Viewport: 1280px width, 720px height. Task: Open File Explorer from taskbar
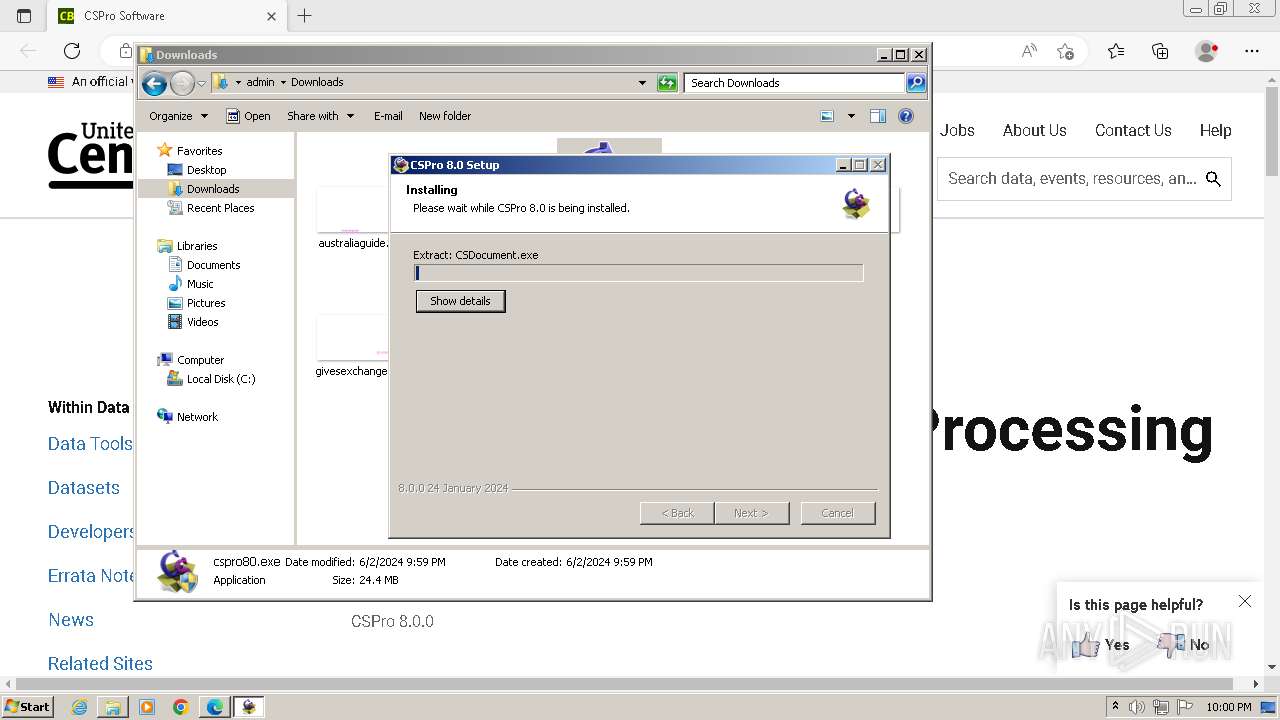tap(113, 707)
